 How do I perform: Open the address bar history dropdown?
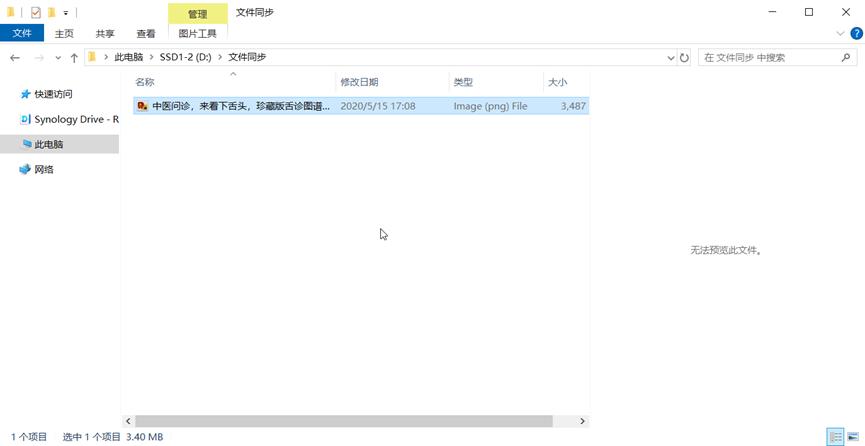click(671, 57)
